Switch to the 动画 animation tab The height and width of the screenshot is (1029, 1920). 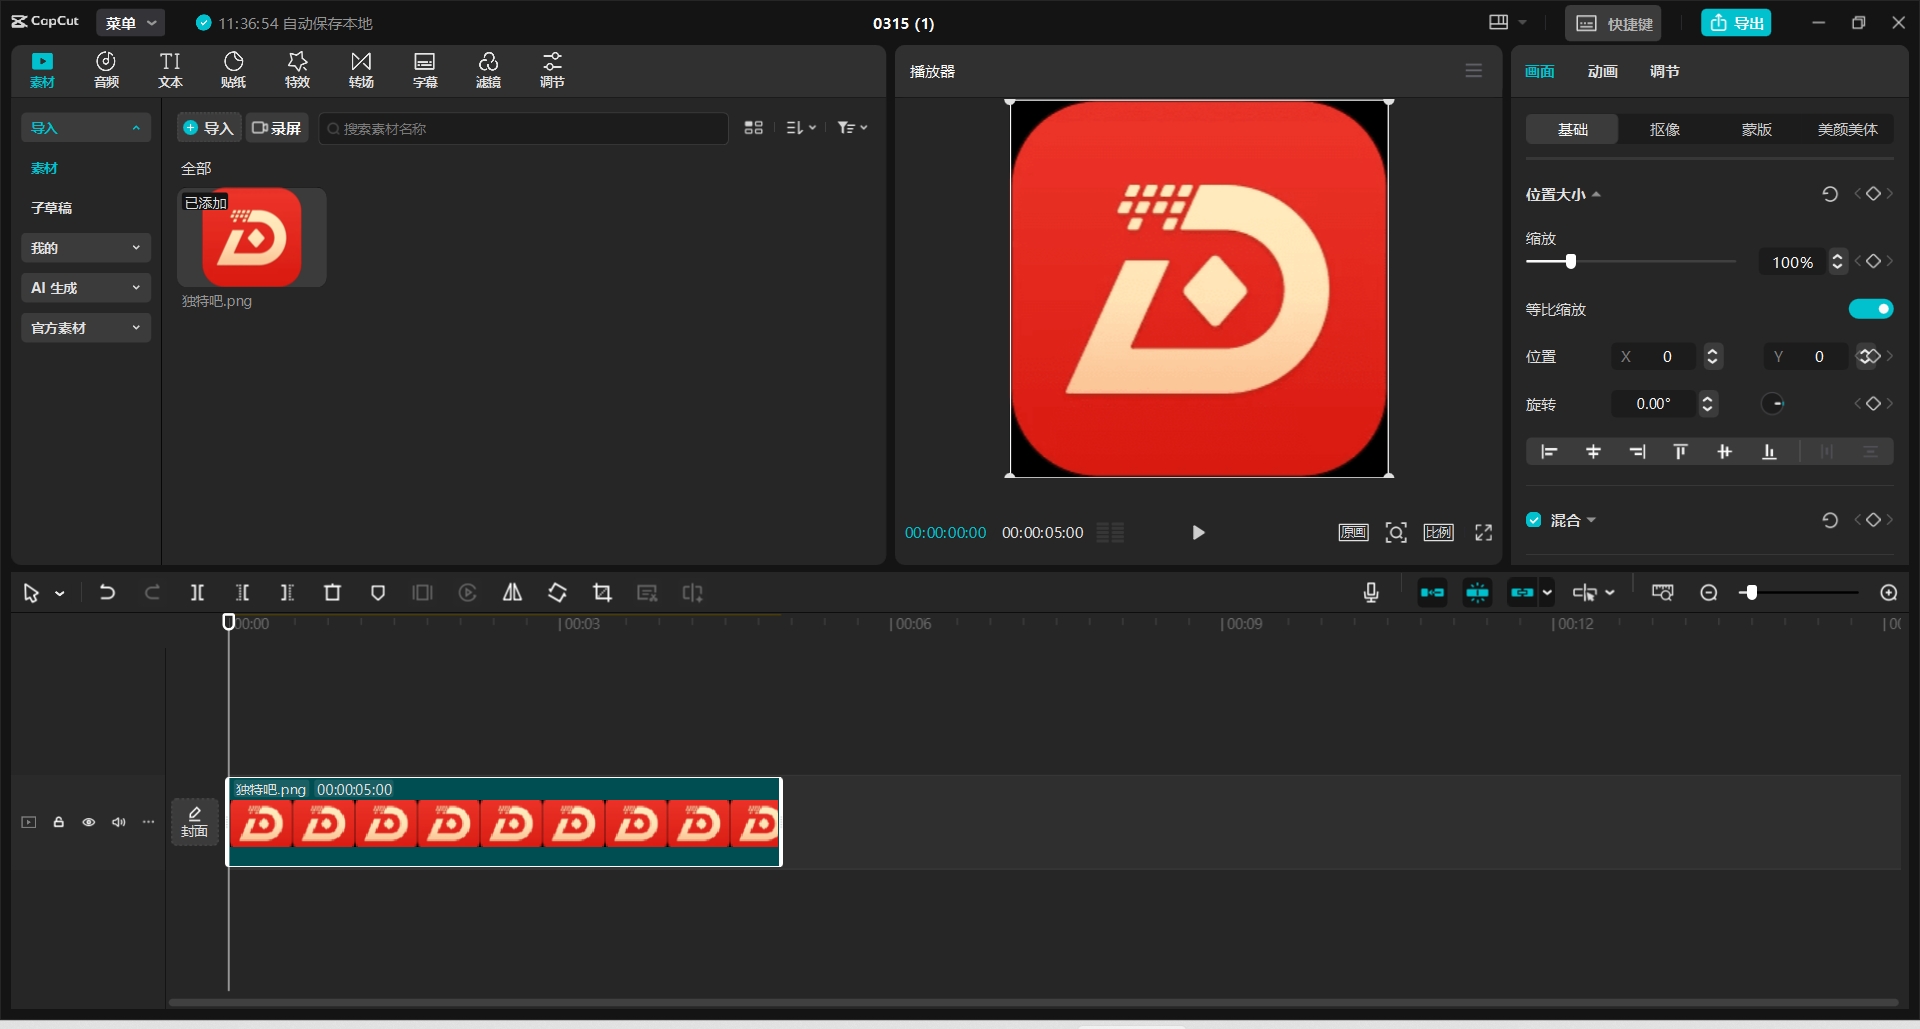[1602, 71]
